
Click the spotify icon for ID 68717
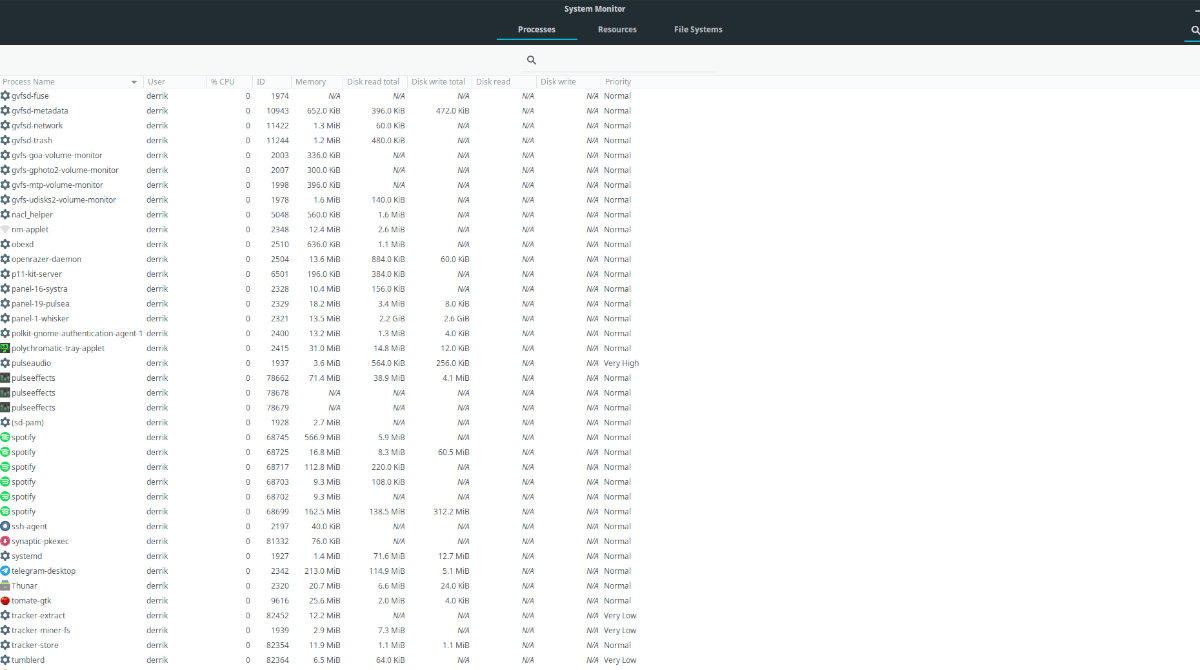tap(5, 467)
